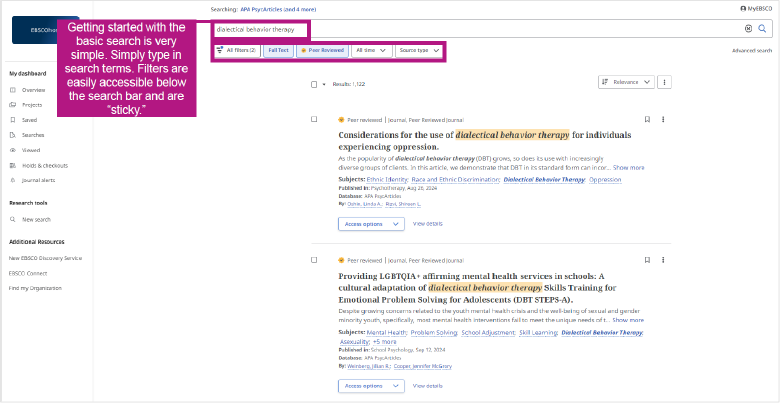The height and width of the screenshot is (403, 780).
Task: Open 'Providing LGBTQIA+ affirming' article title
Action: [x=478, y=288]
